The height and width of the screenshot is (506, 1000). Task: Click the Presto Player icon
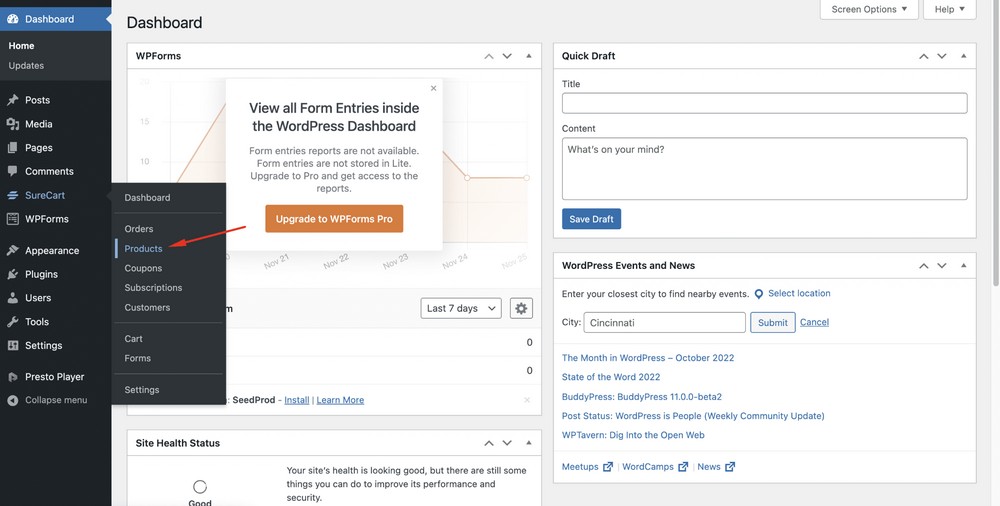(12, 377)
